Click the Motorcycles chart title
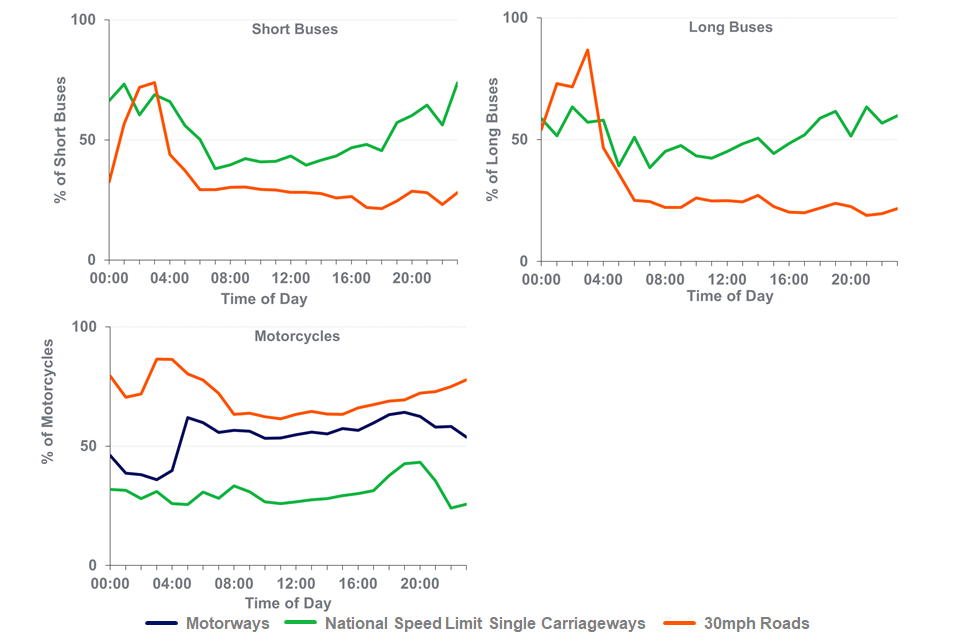The width and height of the screenshot is (960, 640). click(x=296, y=336)
